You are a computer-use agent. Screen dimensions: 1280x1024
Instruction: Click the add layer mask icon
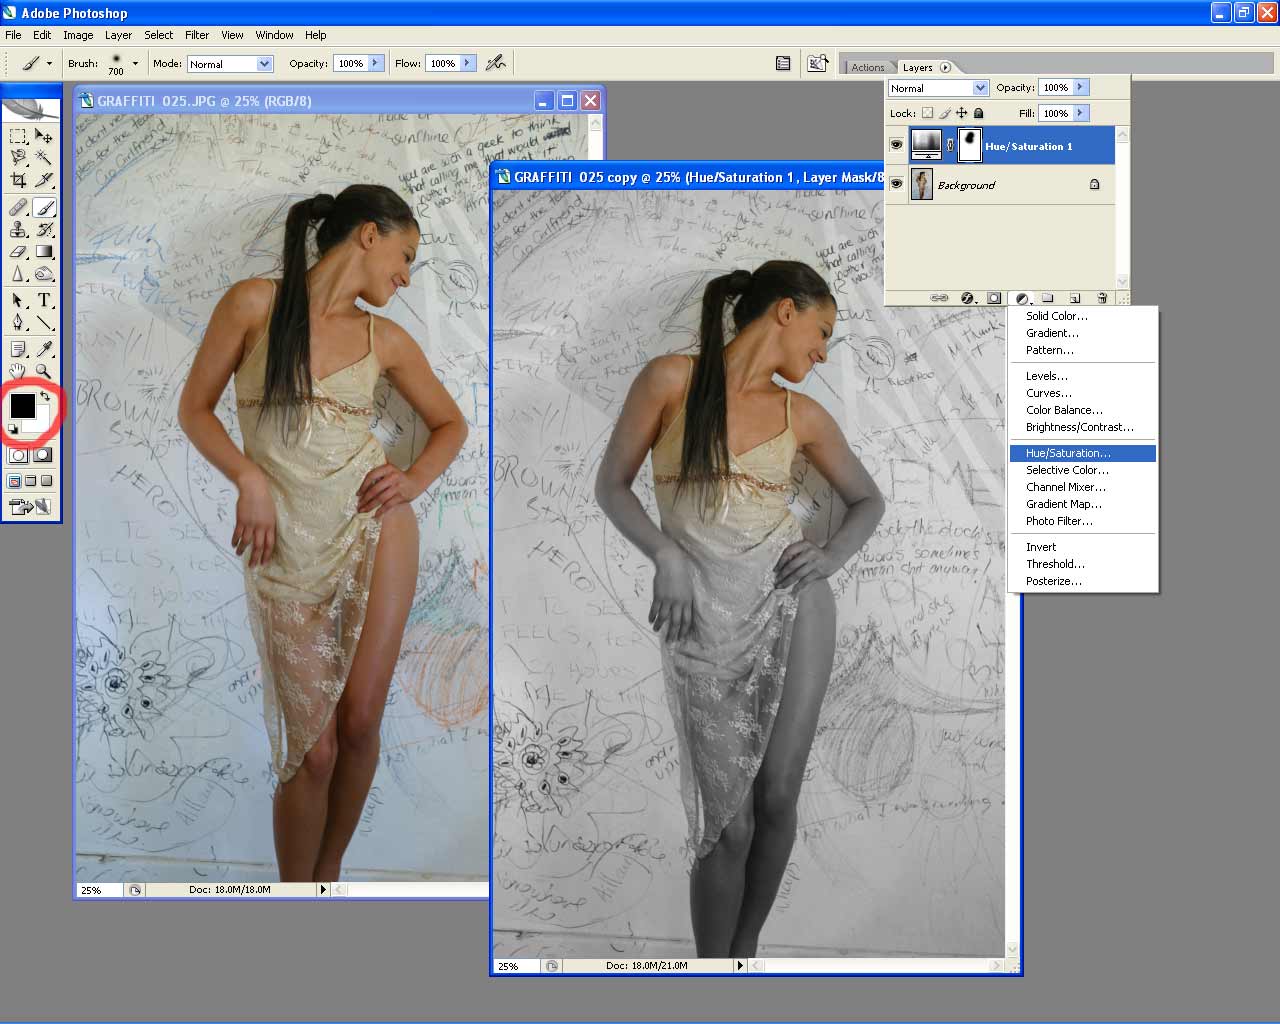[x=994, y=298]
